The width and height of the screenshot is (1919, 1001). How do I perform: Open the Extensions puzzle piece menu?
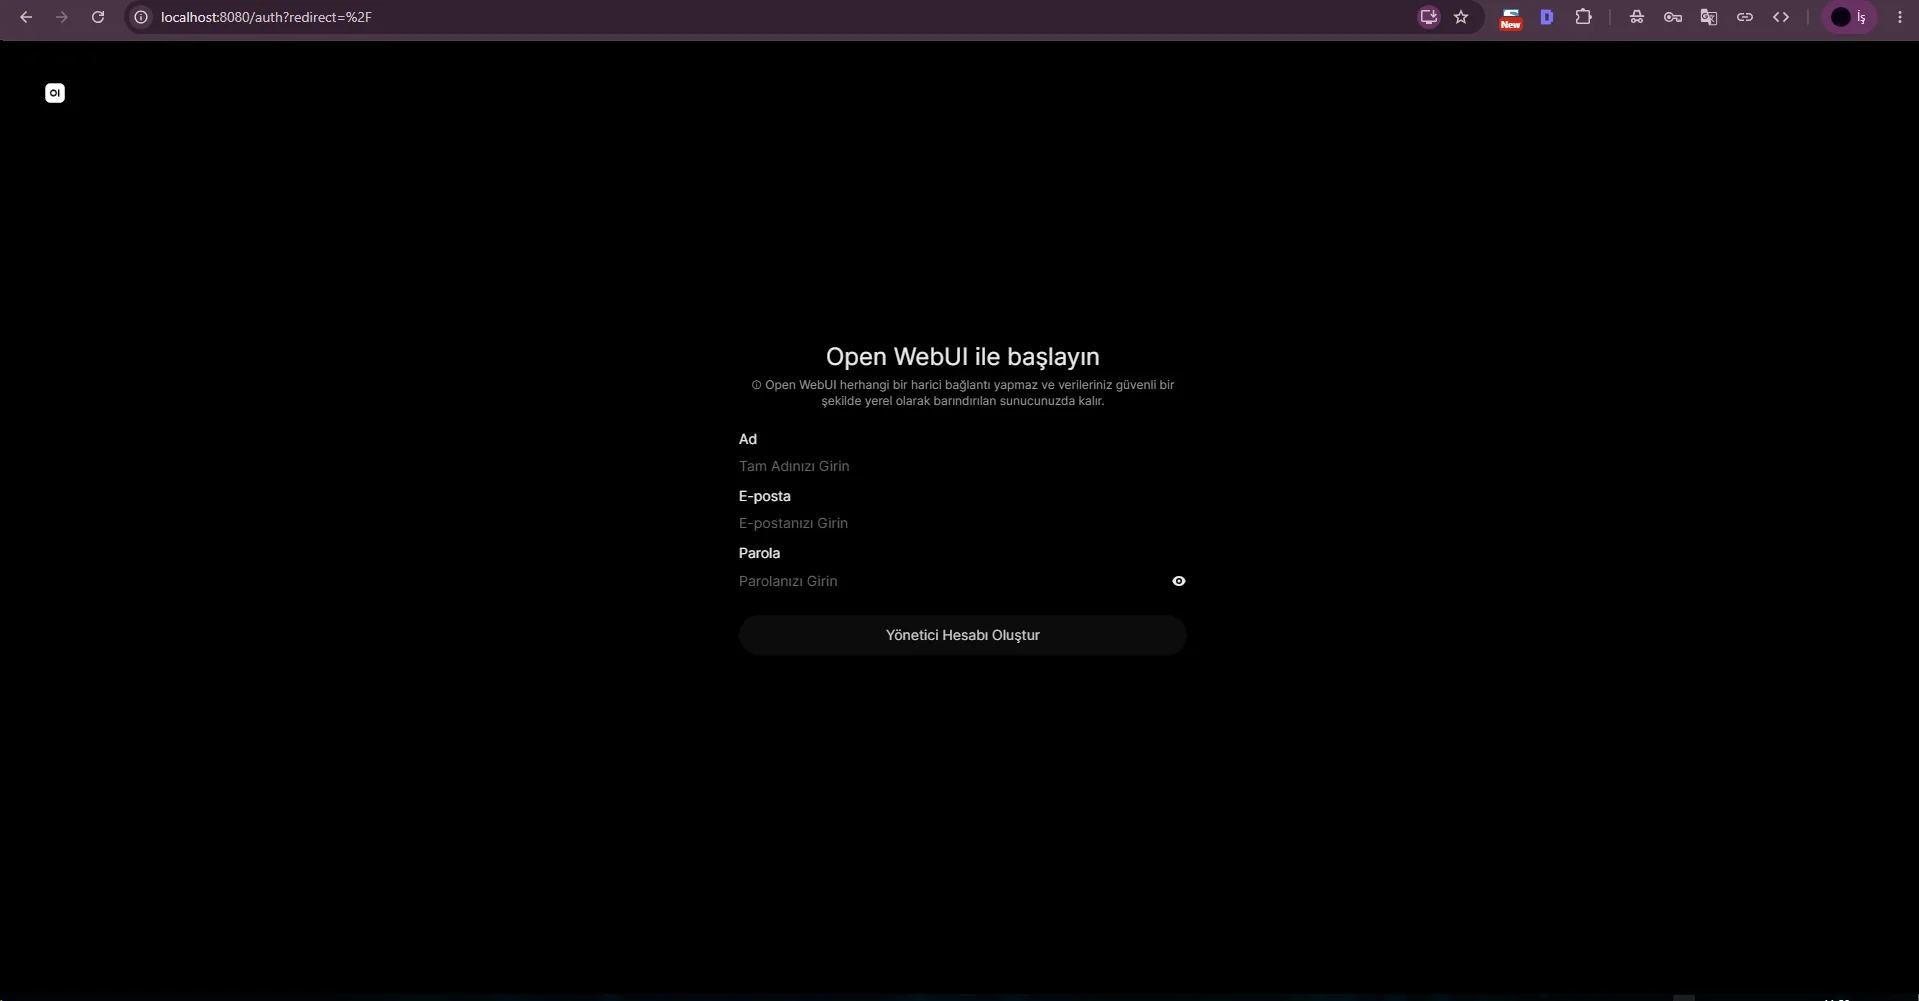pyautogui.click(x=1583, y=17)
